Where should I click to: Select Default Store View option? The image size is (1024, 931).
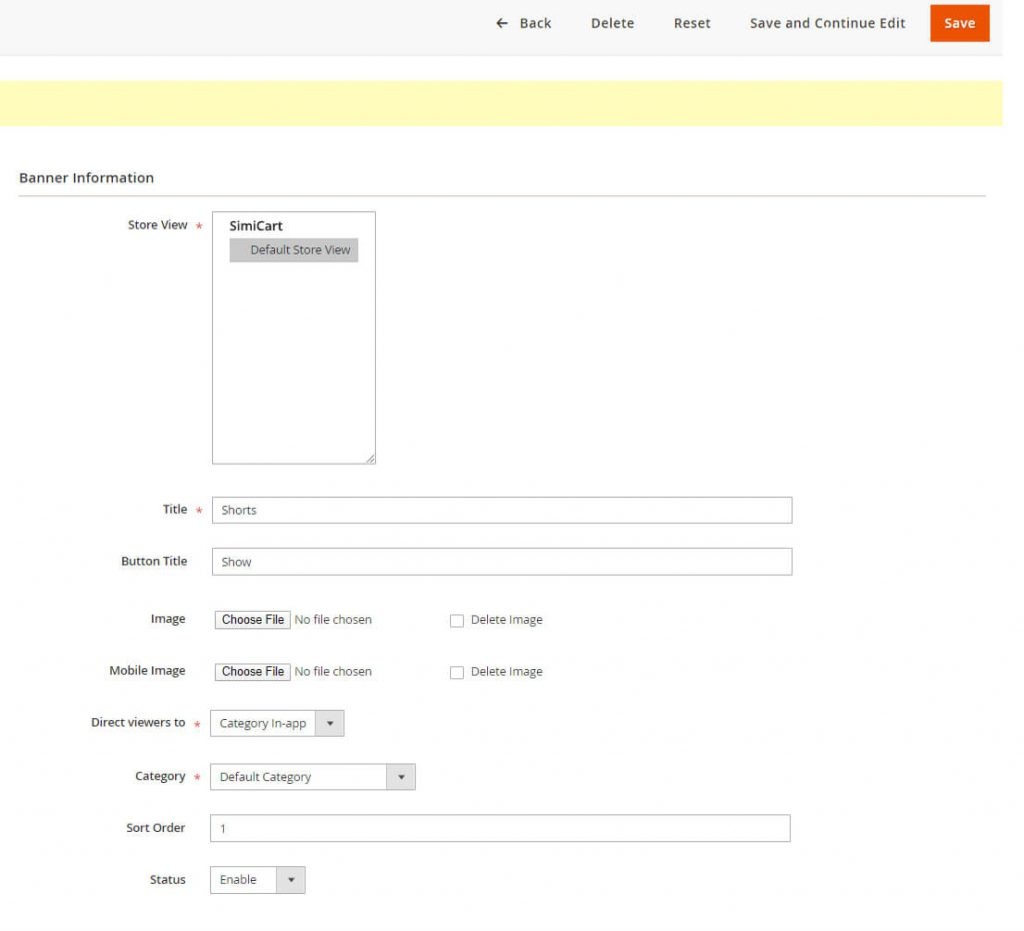pos(294,250)
